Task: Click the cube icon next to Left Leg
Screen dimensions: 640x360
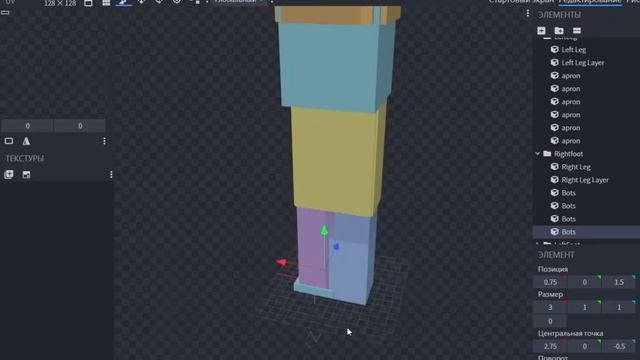Action: [554, 49]
